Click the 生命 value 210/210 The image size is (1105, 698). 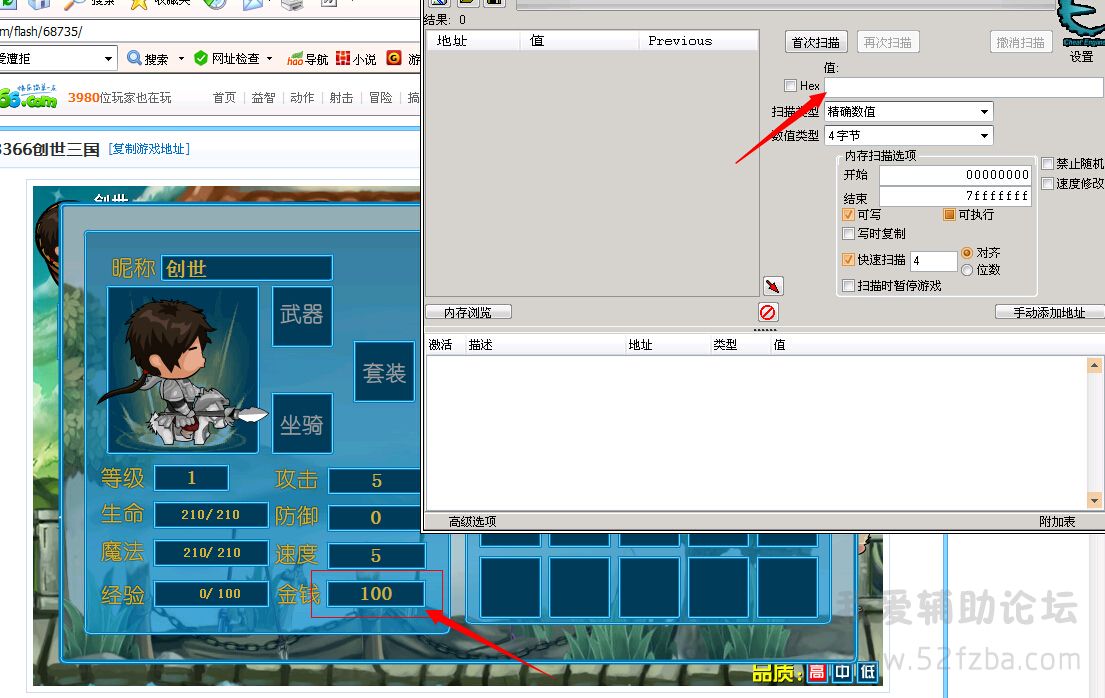pyautogui.click(x=211, y=515)
